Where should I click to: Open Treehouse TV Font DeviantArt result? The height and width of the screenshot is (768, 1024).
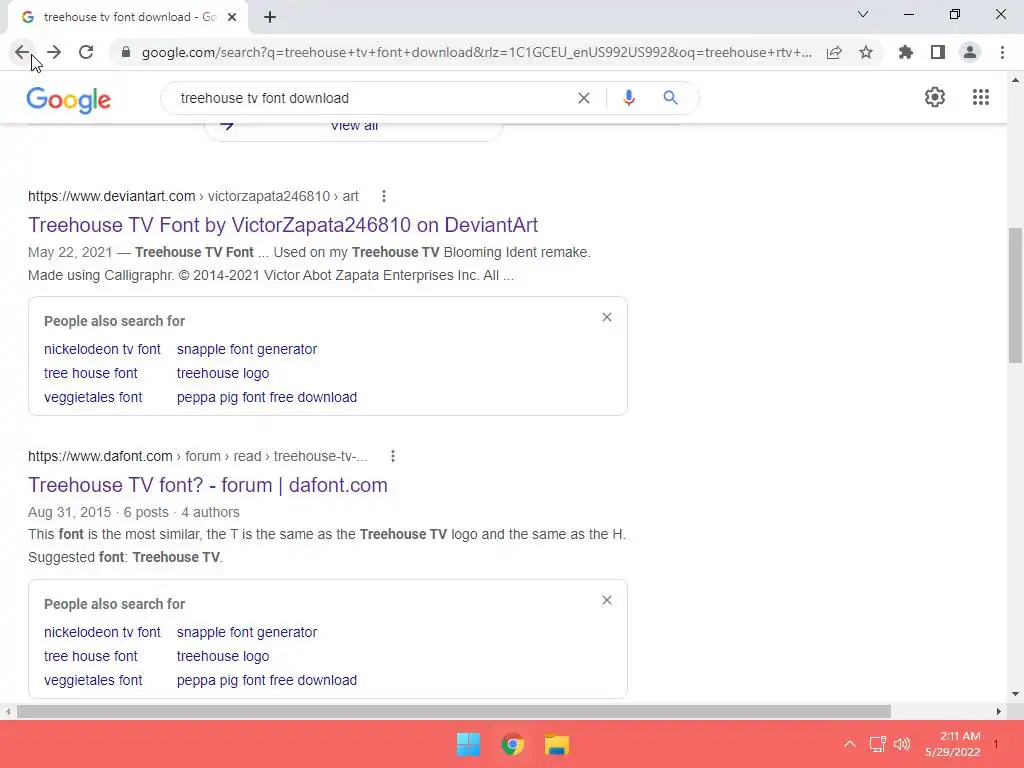click(x=283, y=225)
